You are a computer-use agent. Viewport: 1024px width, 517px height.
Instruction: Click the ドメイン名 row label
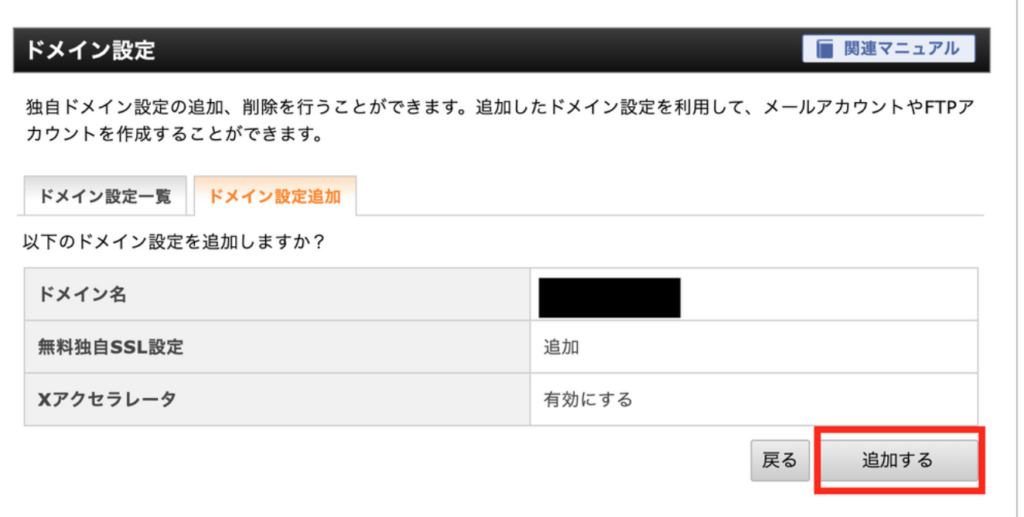pyautogui.click(x=82, y=294)
